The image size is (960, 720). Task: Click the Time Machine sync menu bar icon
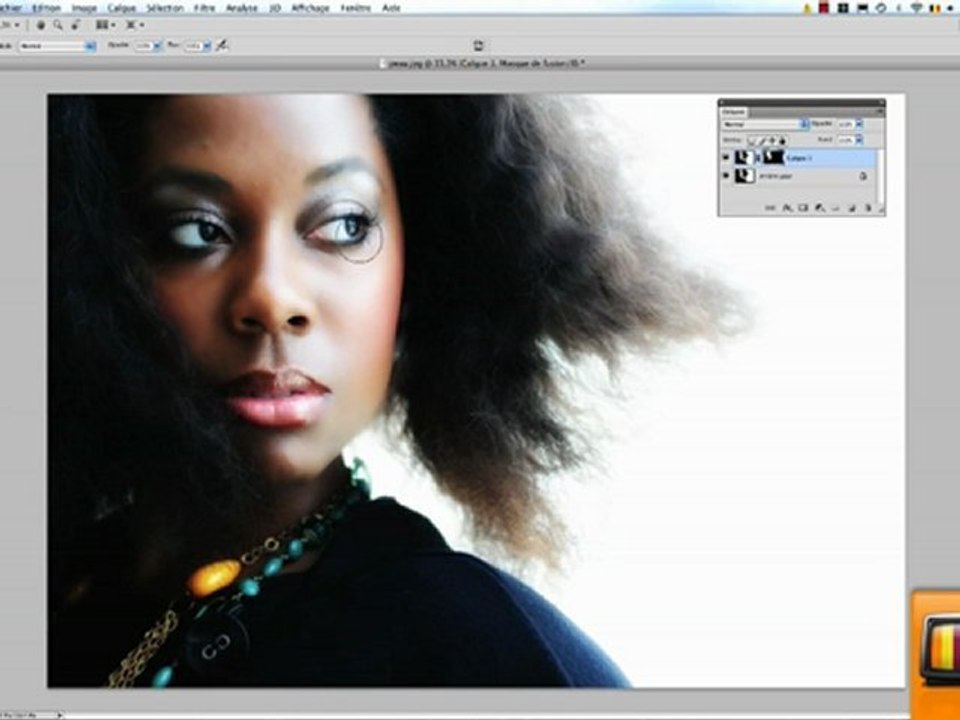pos(881,8)
